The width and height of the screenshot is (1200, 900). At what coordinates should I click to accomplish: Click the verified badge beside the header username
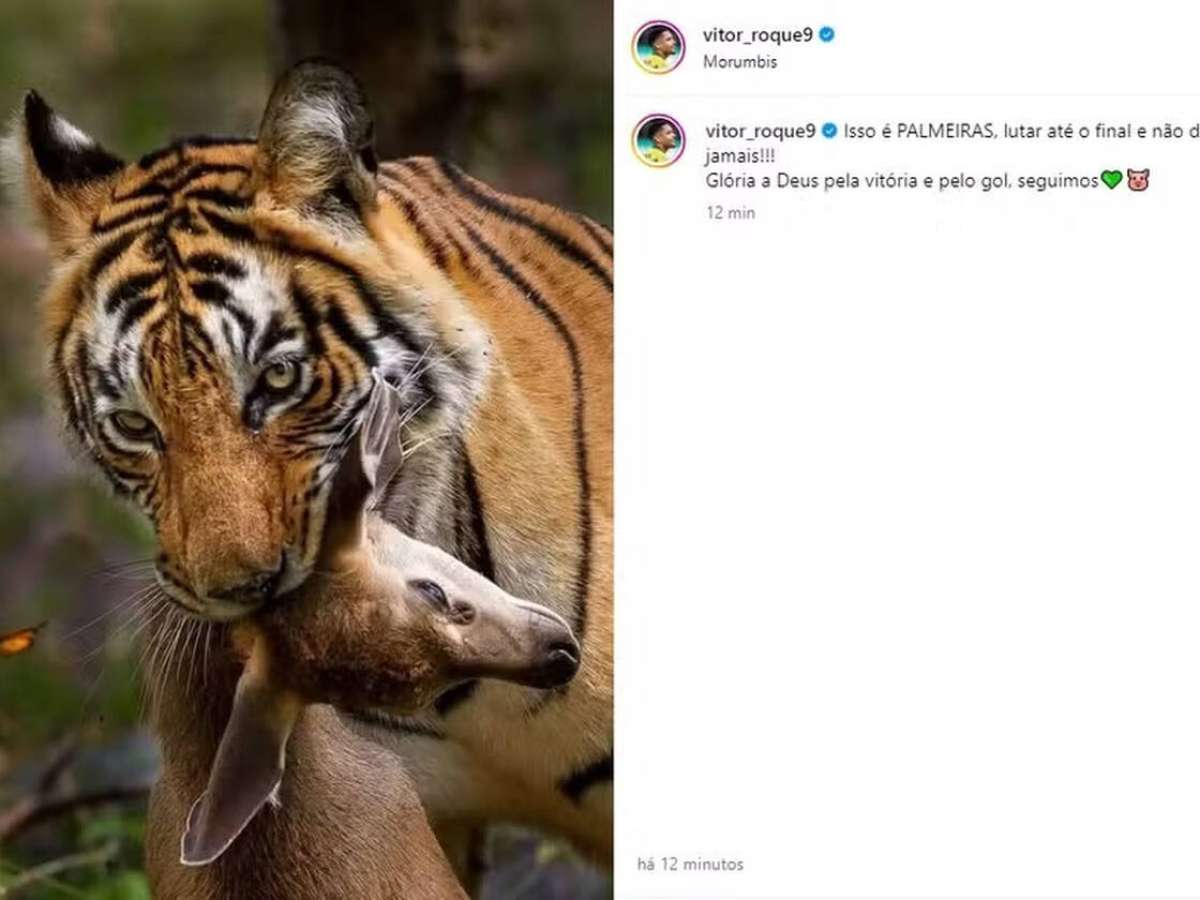point(827,35)
